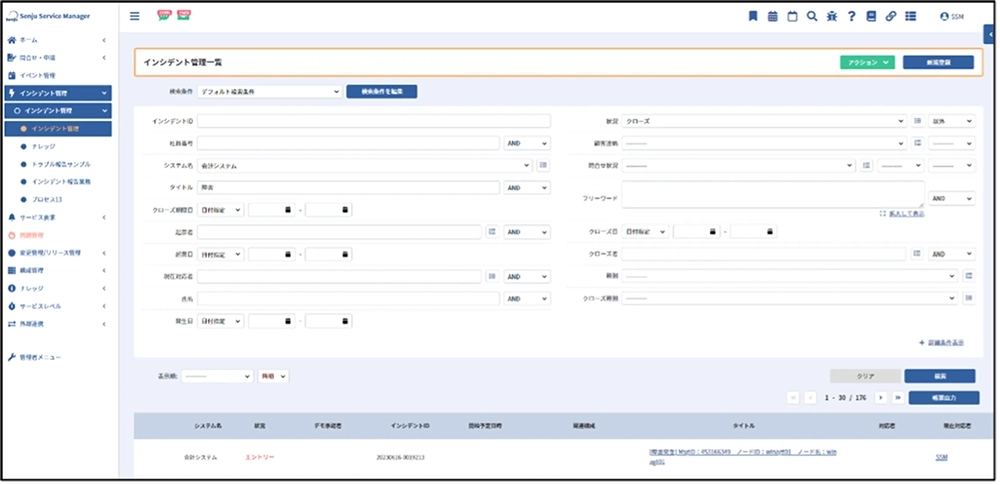Click the クリア button
Viewport: 1000px width, 485px height.
point(865,377)
